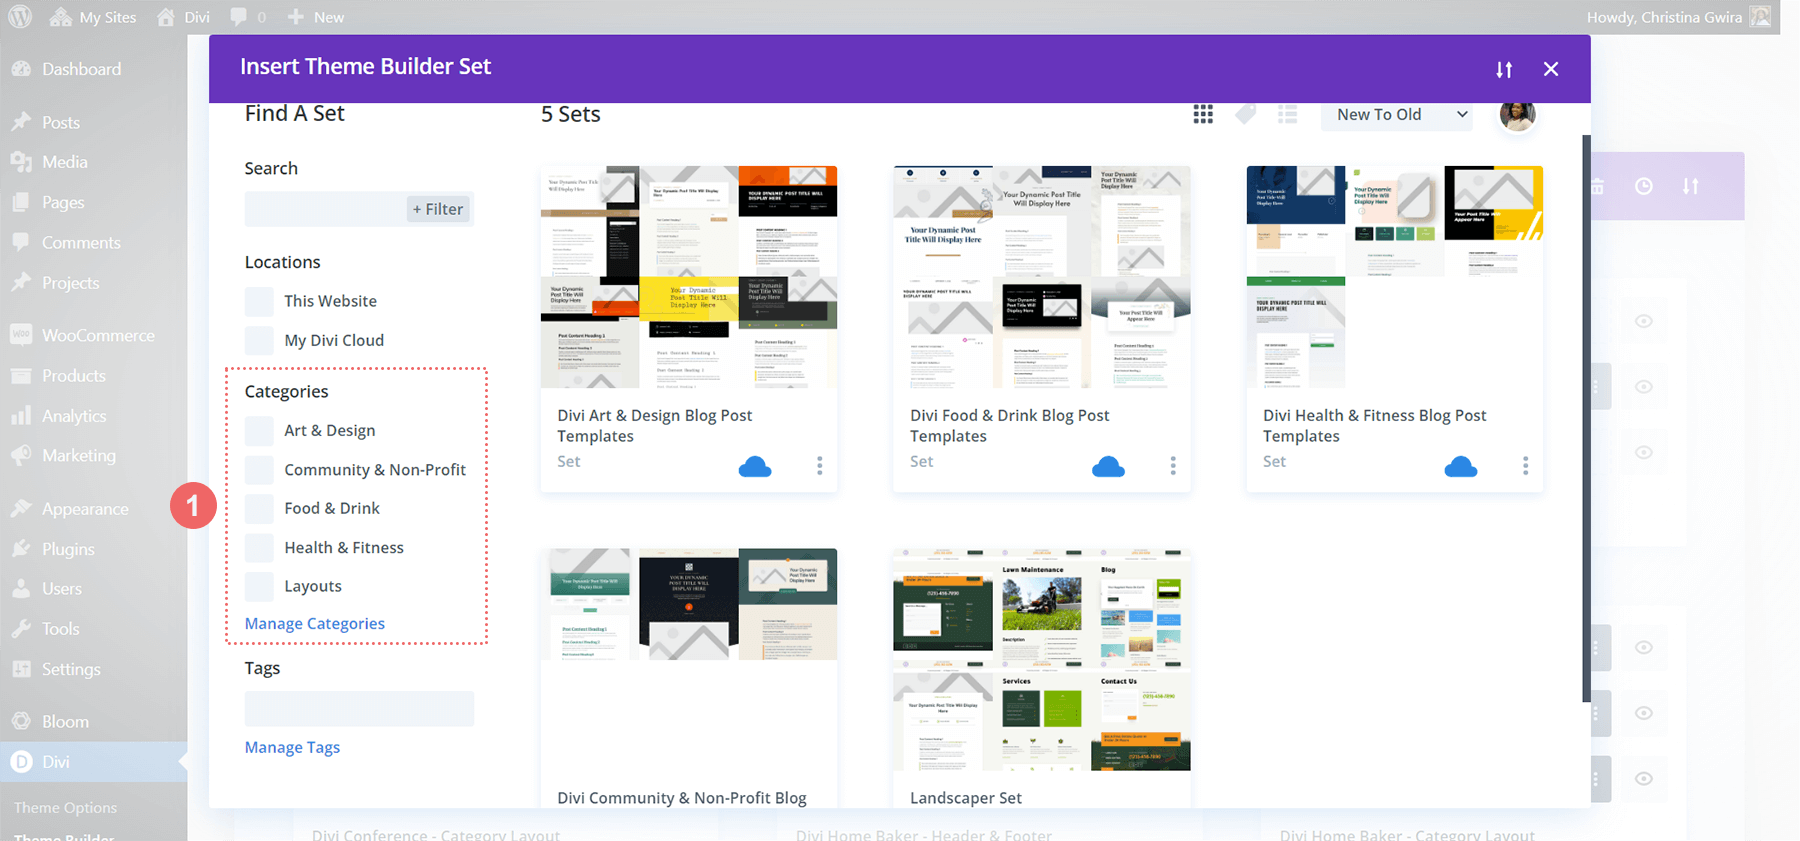The height and width of the screenshot is (841, 1800).
Task: Click cloud icon on Food & Drink set
Action: tap(1108, 466)
